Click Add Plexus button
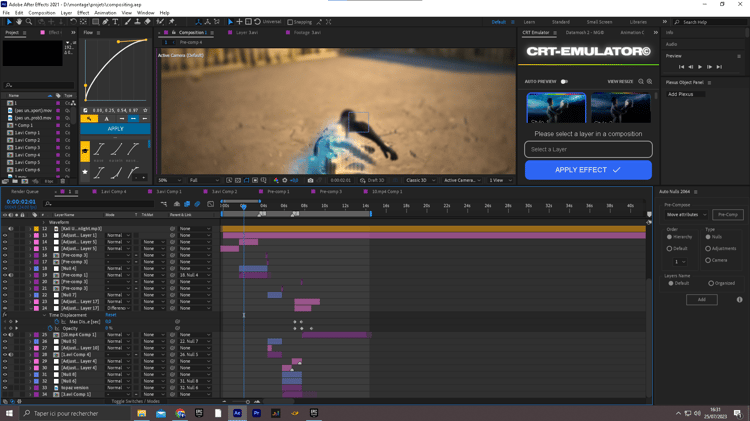750x421 pixels. click(685, 94)
